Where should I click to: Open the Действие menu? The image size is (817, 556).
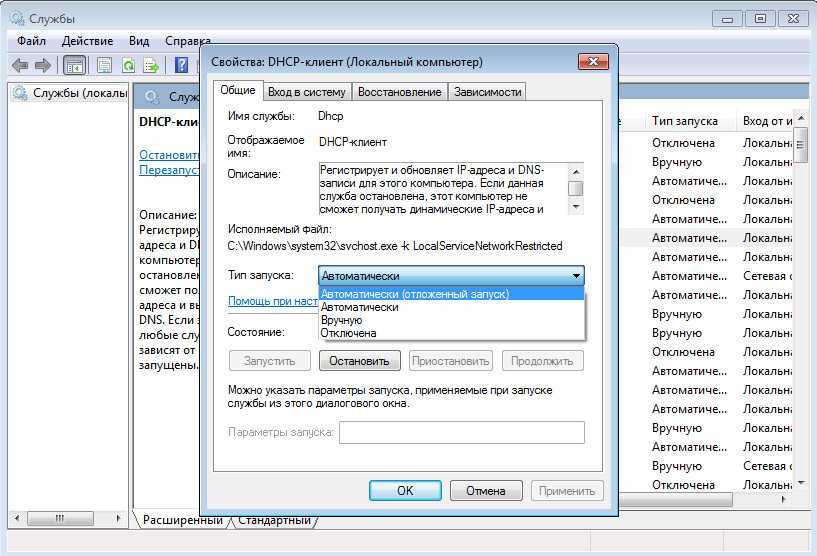(x=87, y=41)
